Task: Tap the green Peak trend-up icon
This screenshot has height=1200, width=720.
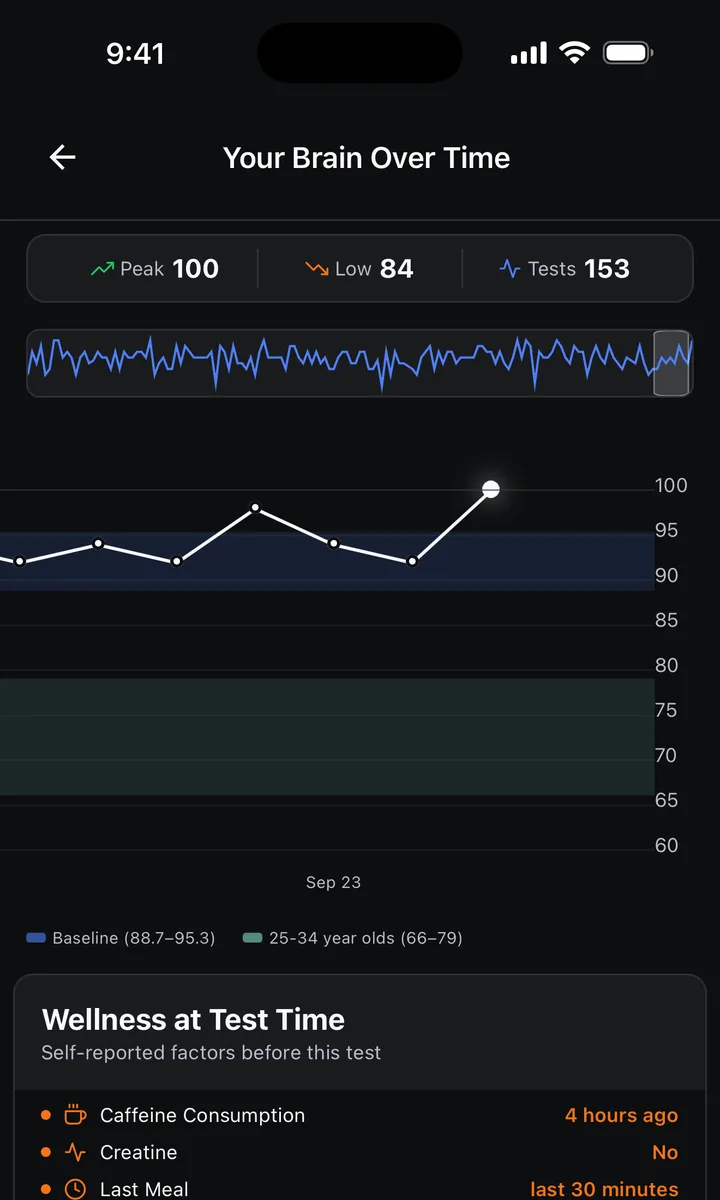Action: [102, 269]
